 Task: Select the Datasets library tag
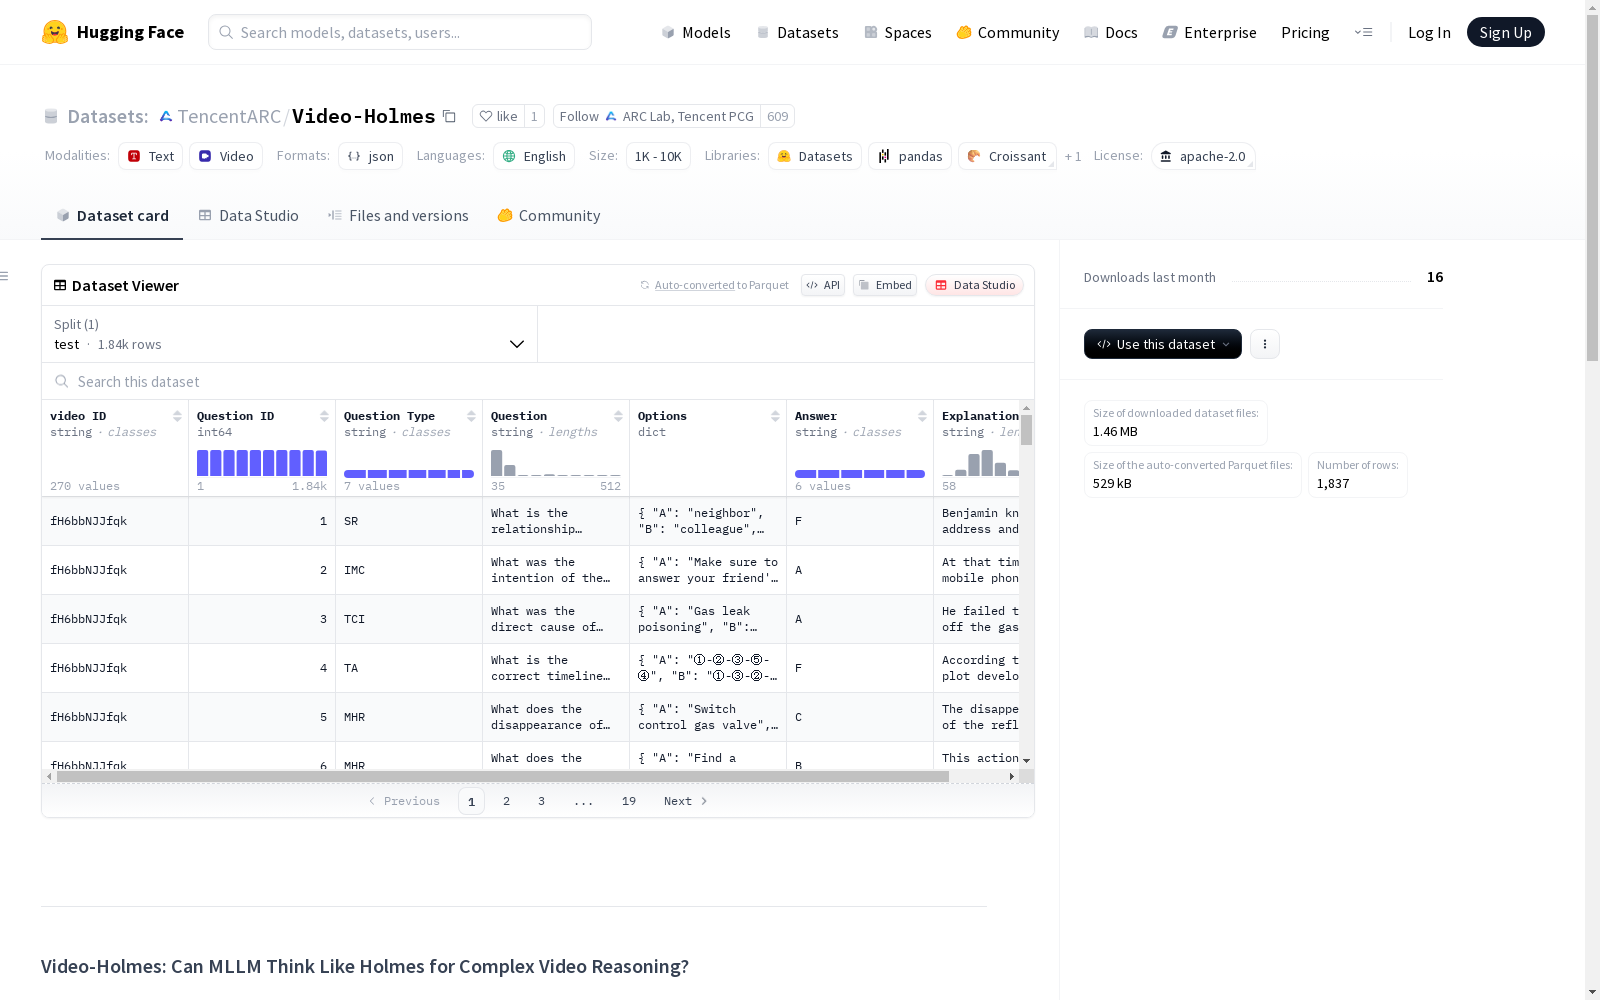(x=815, y=156)
